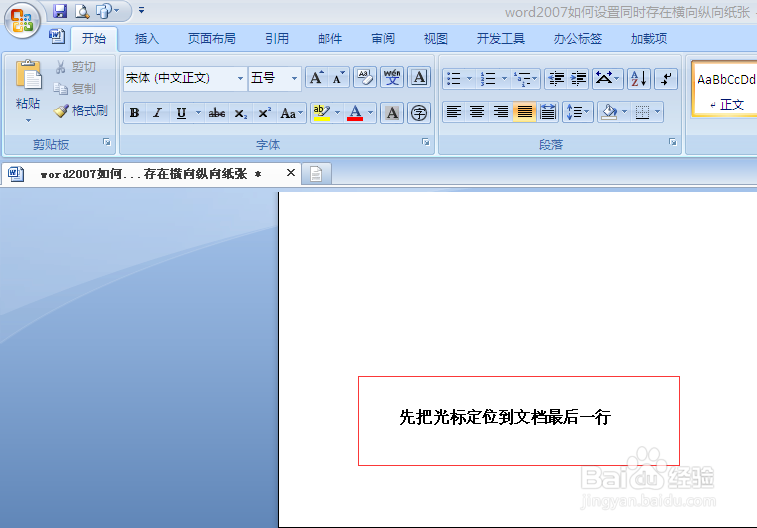Apply distributed alignment
Screen dimensions: 757x528
(547, 113)
